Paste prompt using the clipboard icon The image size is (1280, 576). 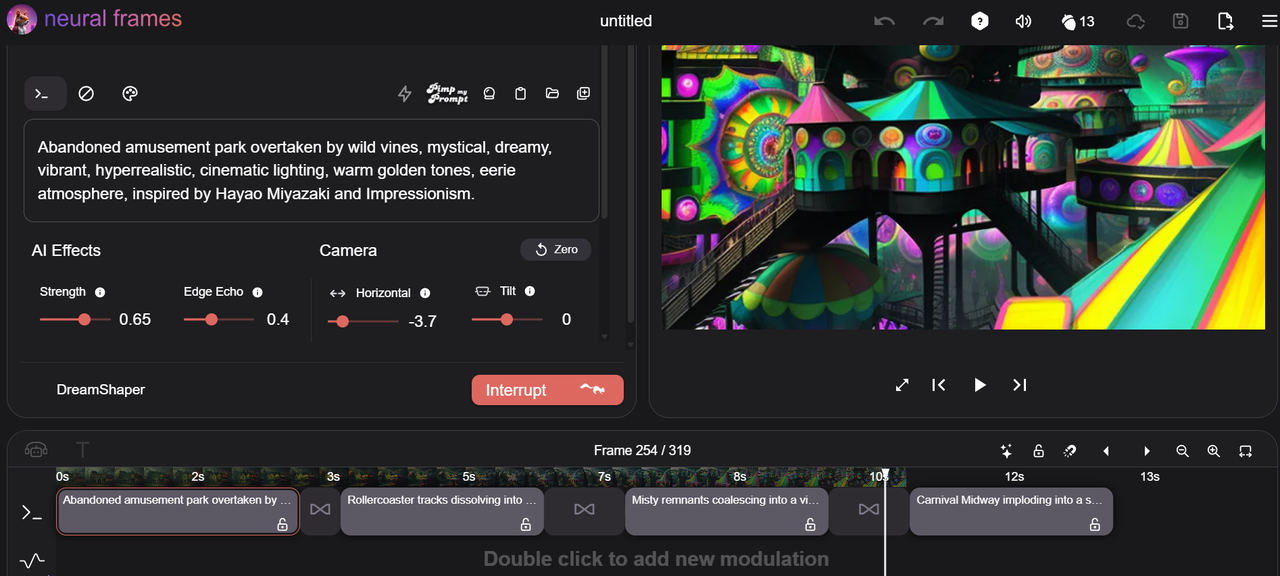520,93
